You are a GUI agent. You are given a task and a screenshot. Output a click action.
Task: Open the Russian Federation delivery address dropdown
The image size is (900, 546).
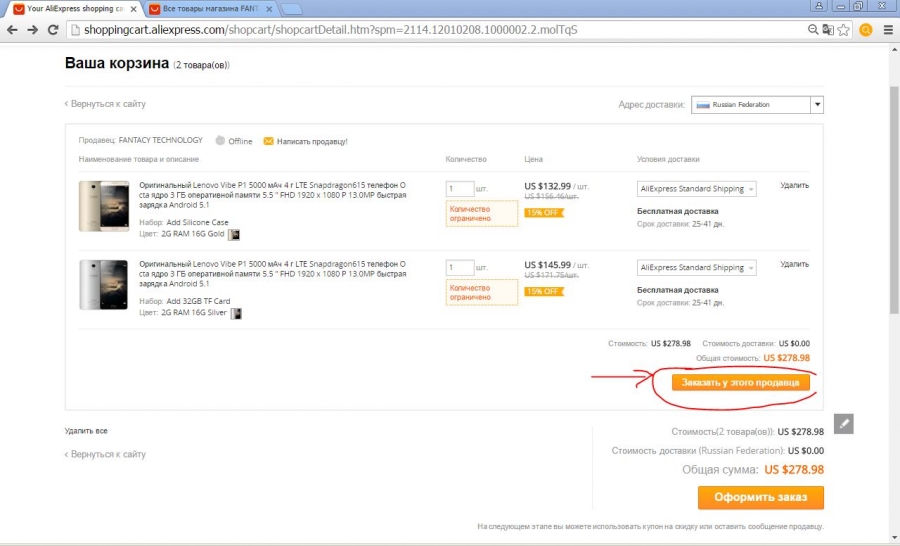coord(757,104)
